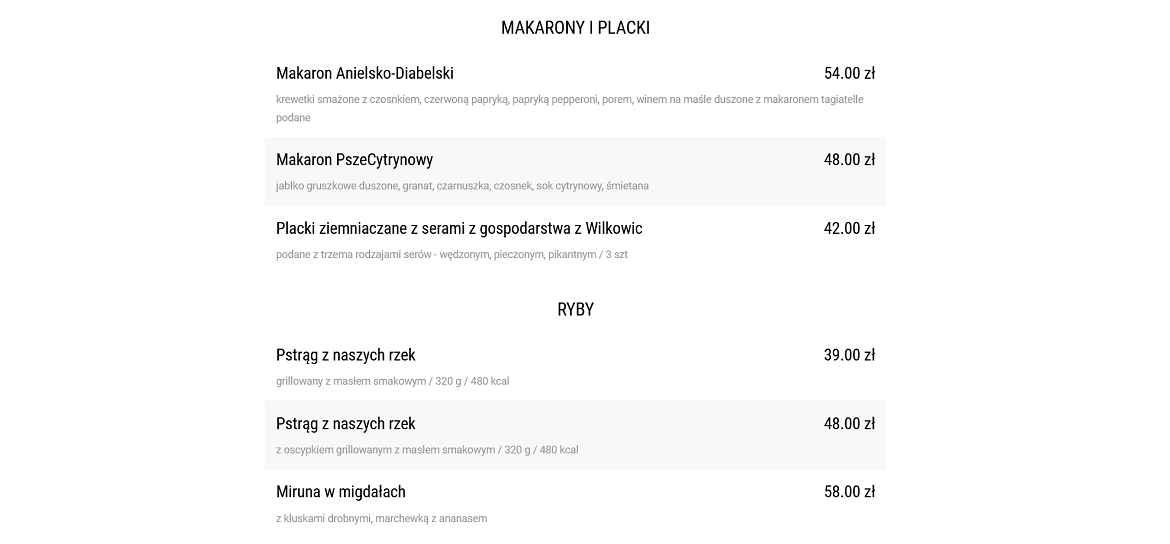
Task: Click the MAKARONY I PLACKI section heading
Action: pos(575,28)
